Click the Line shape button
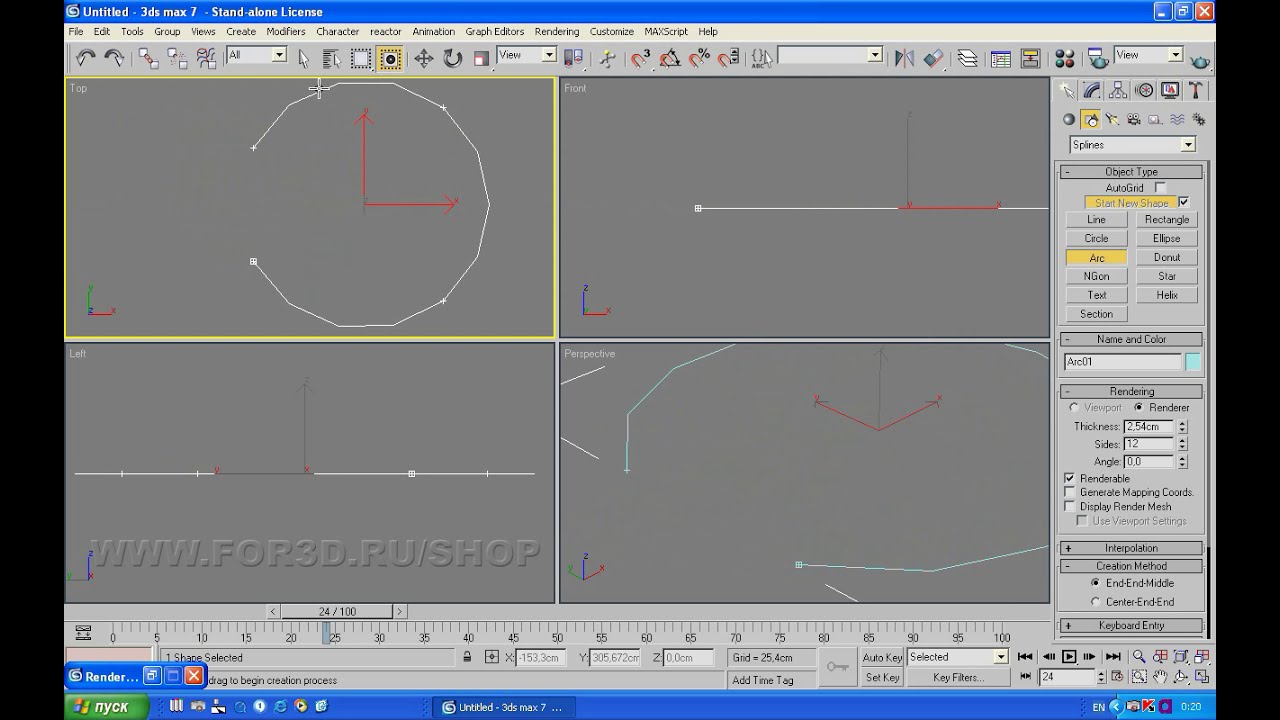The image size is (1280, 720). 1096,220
